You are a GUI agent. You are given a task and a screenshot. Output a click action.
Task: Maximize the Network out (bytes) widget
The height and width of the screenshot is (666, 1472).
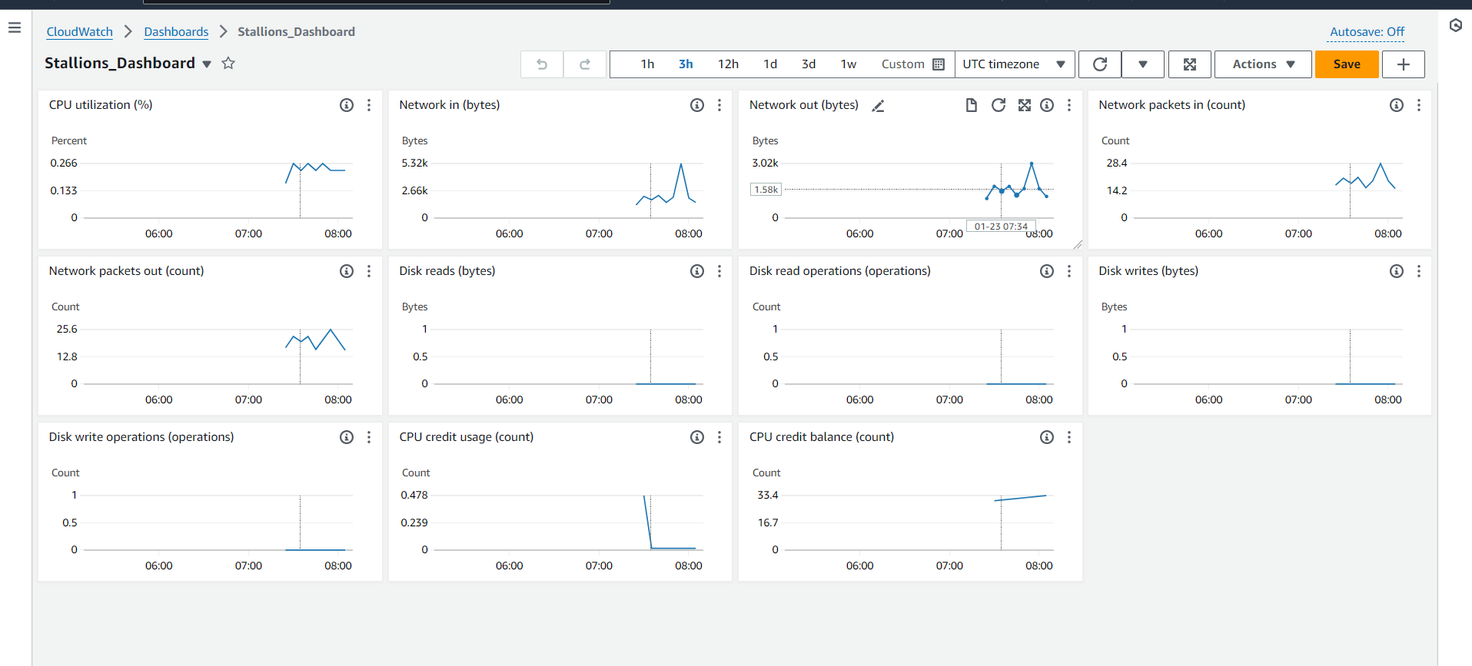click(x=1024, y=105)
